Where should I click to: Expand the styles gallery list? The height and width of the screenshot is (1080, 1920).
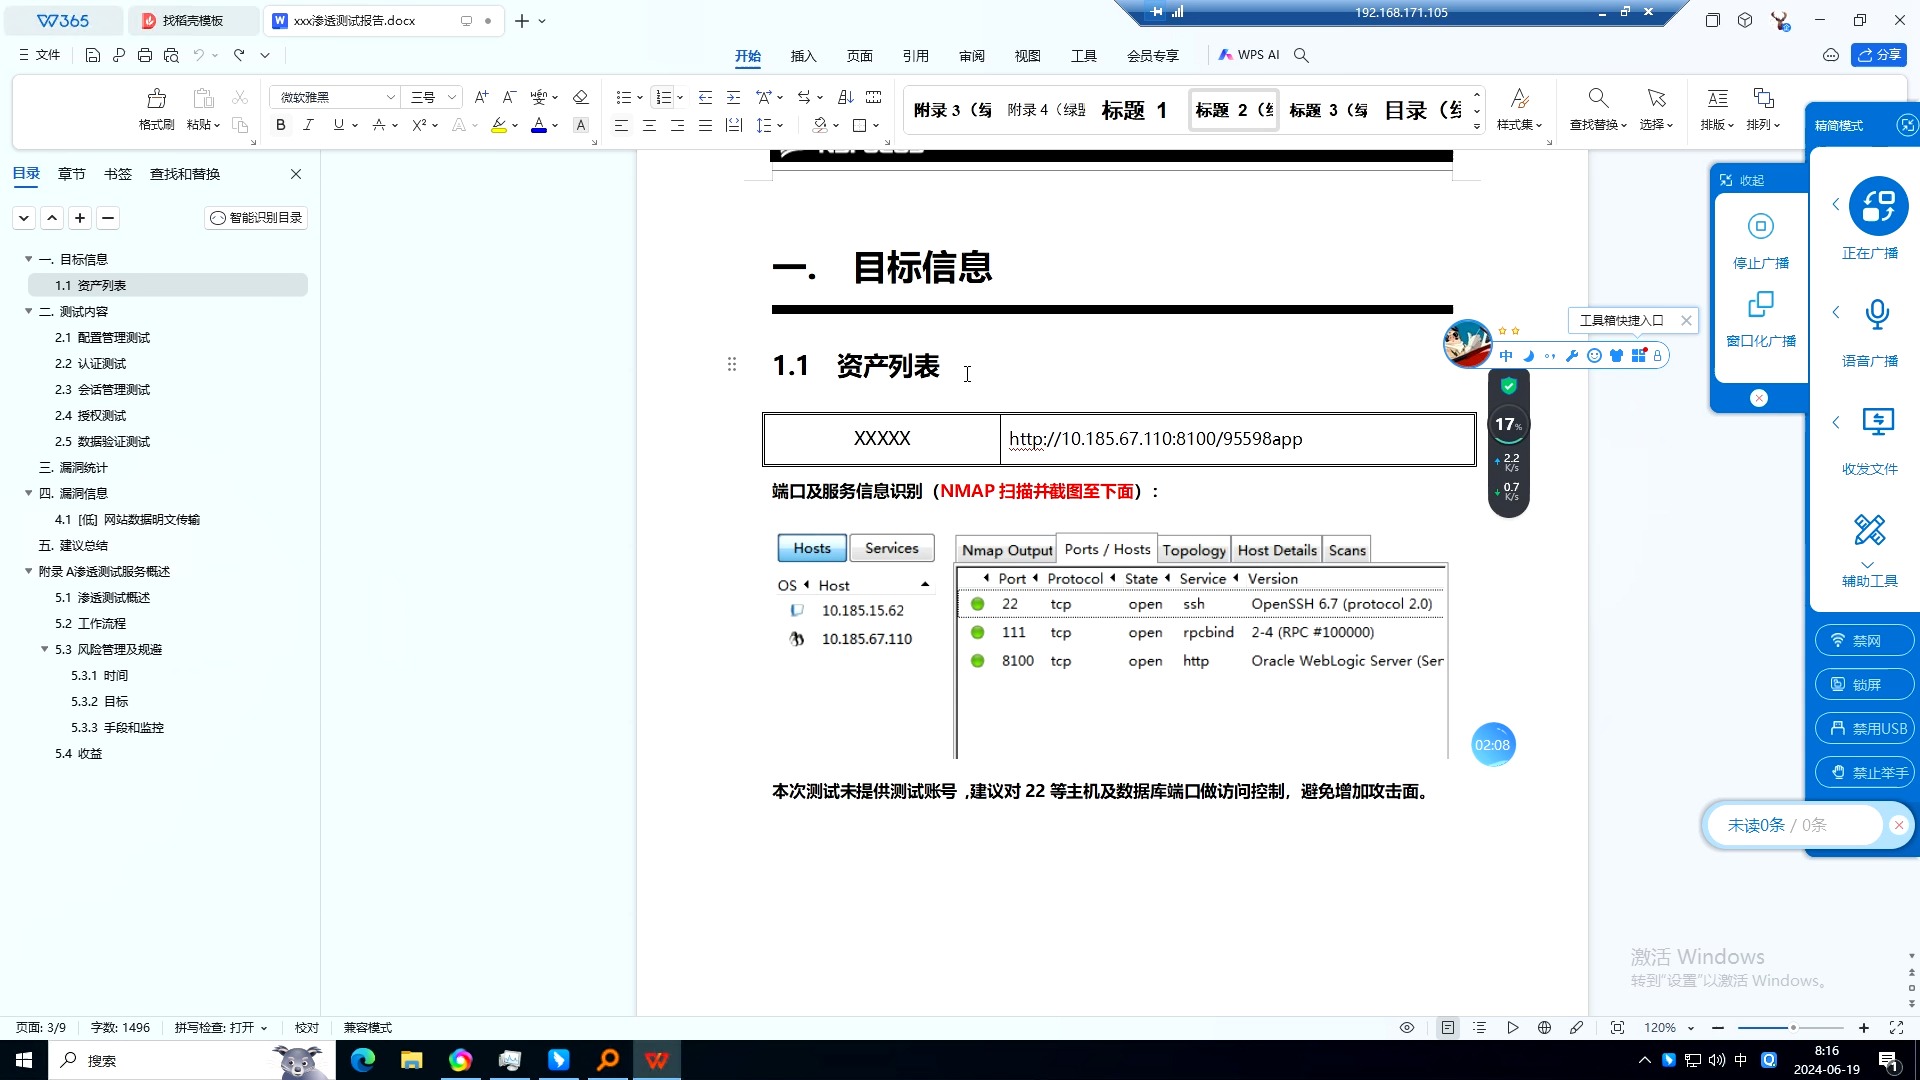(x=1477, y=127)
